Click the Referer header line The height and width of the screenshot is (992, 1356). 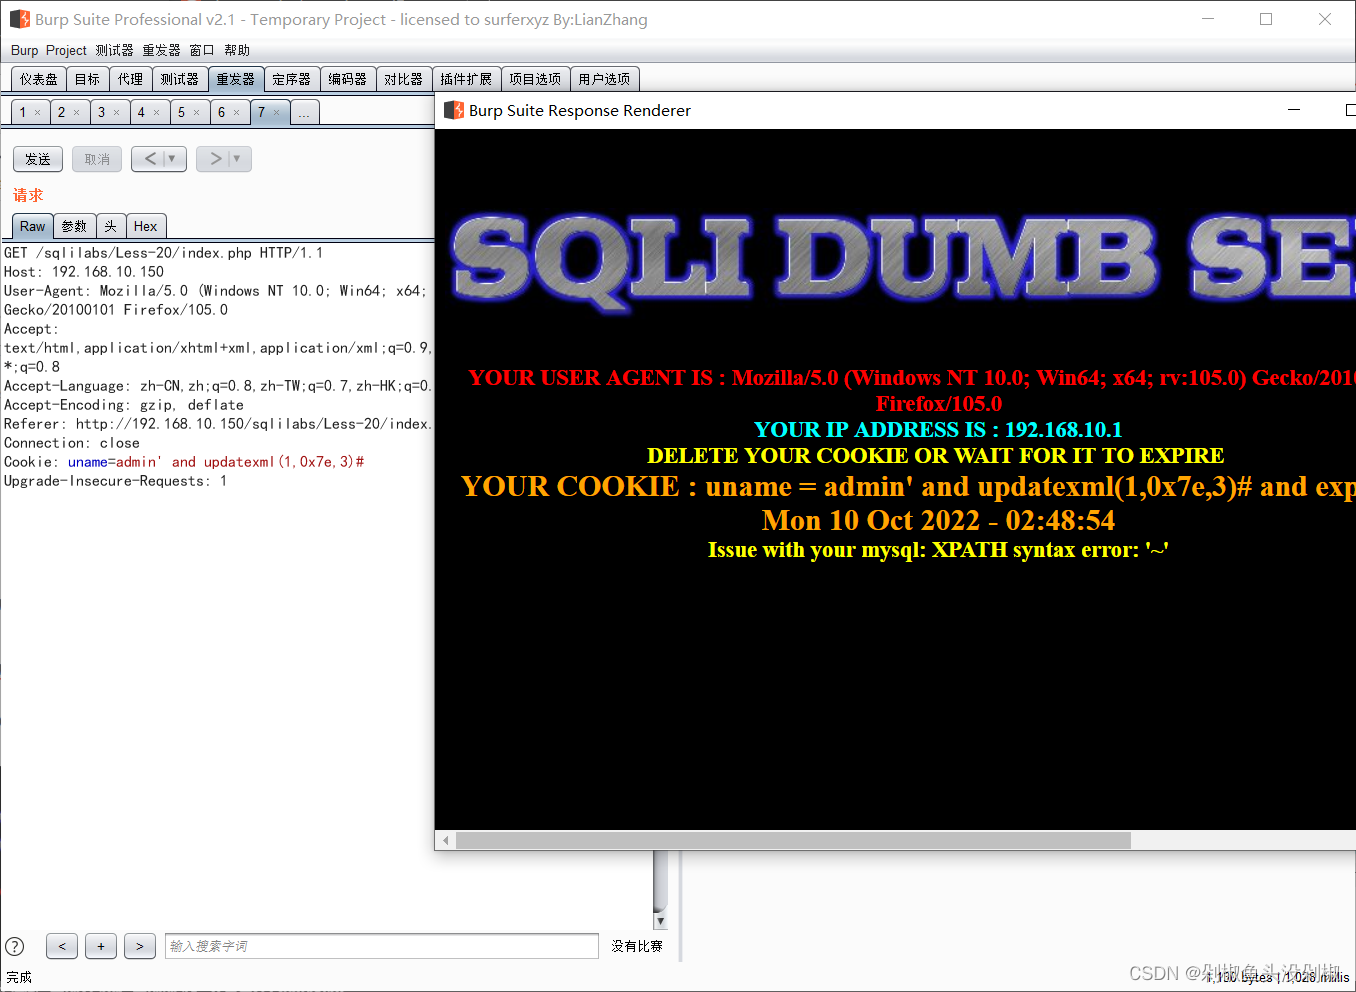tap(218, 424)
